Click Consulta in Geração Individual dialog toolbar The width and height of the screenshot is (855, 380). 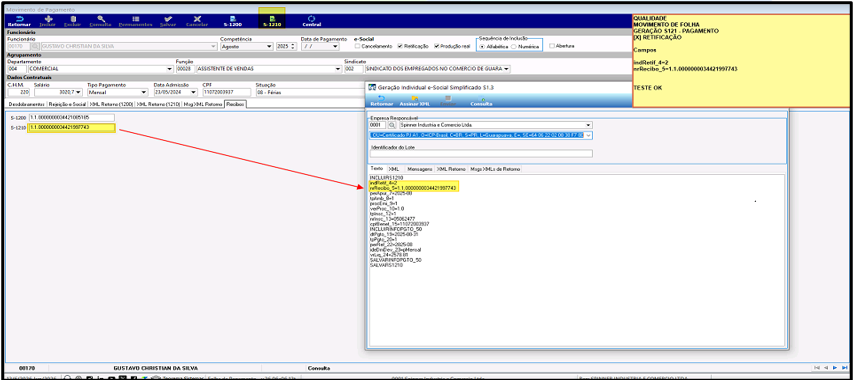tap(481, 100)
